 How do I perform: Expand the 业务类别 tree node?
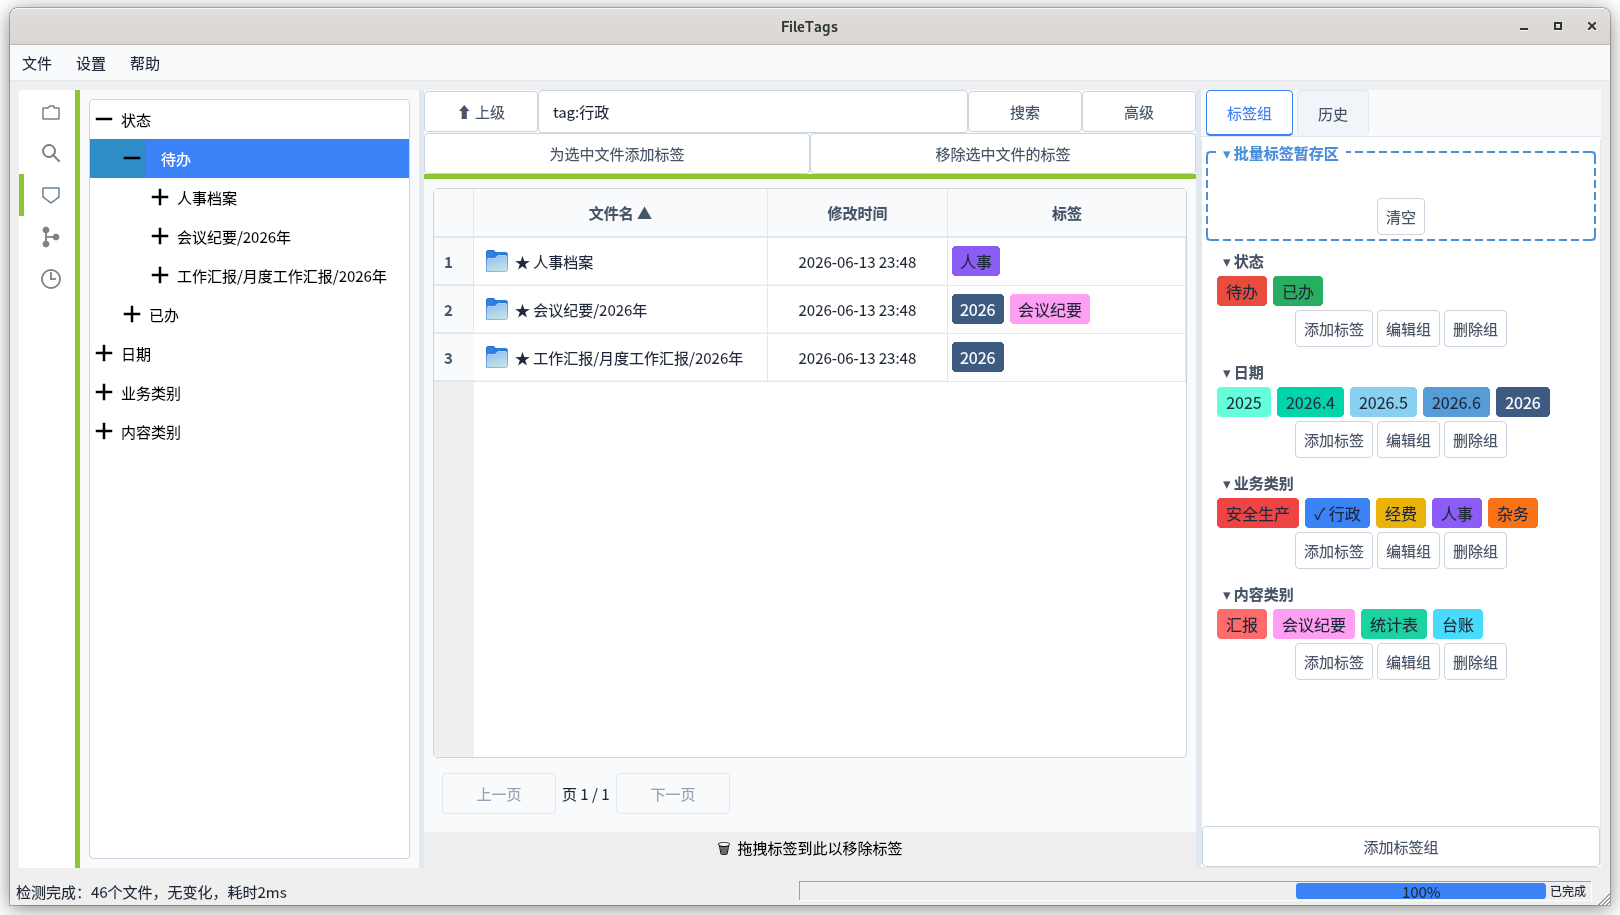pos(104,393)
